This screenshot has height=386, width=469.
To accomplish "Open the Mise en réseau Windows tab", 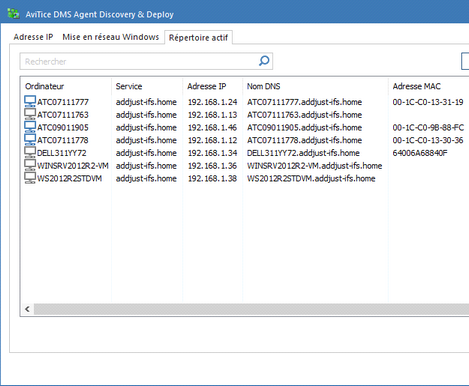I will (111, 37).
